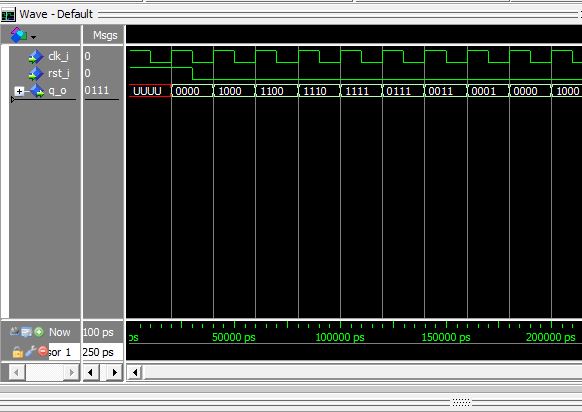Click the clk_i value 0 in Msgs column
Screen dimensions: 582x412
pyautogui.click(x=87, y=56)
